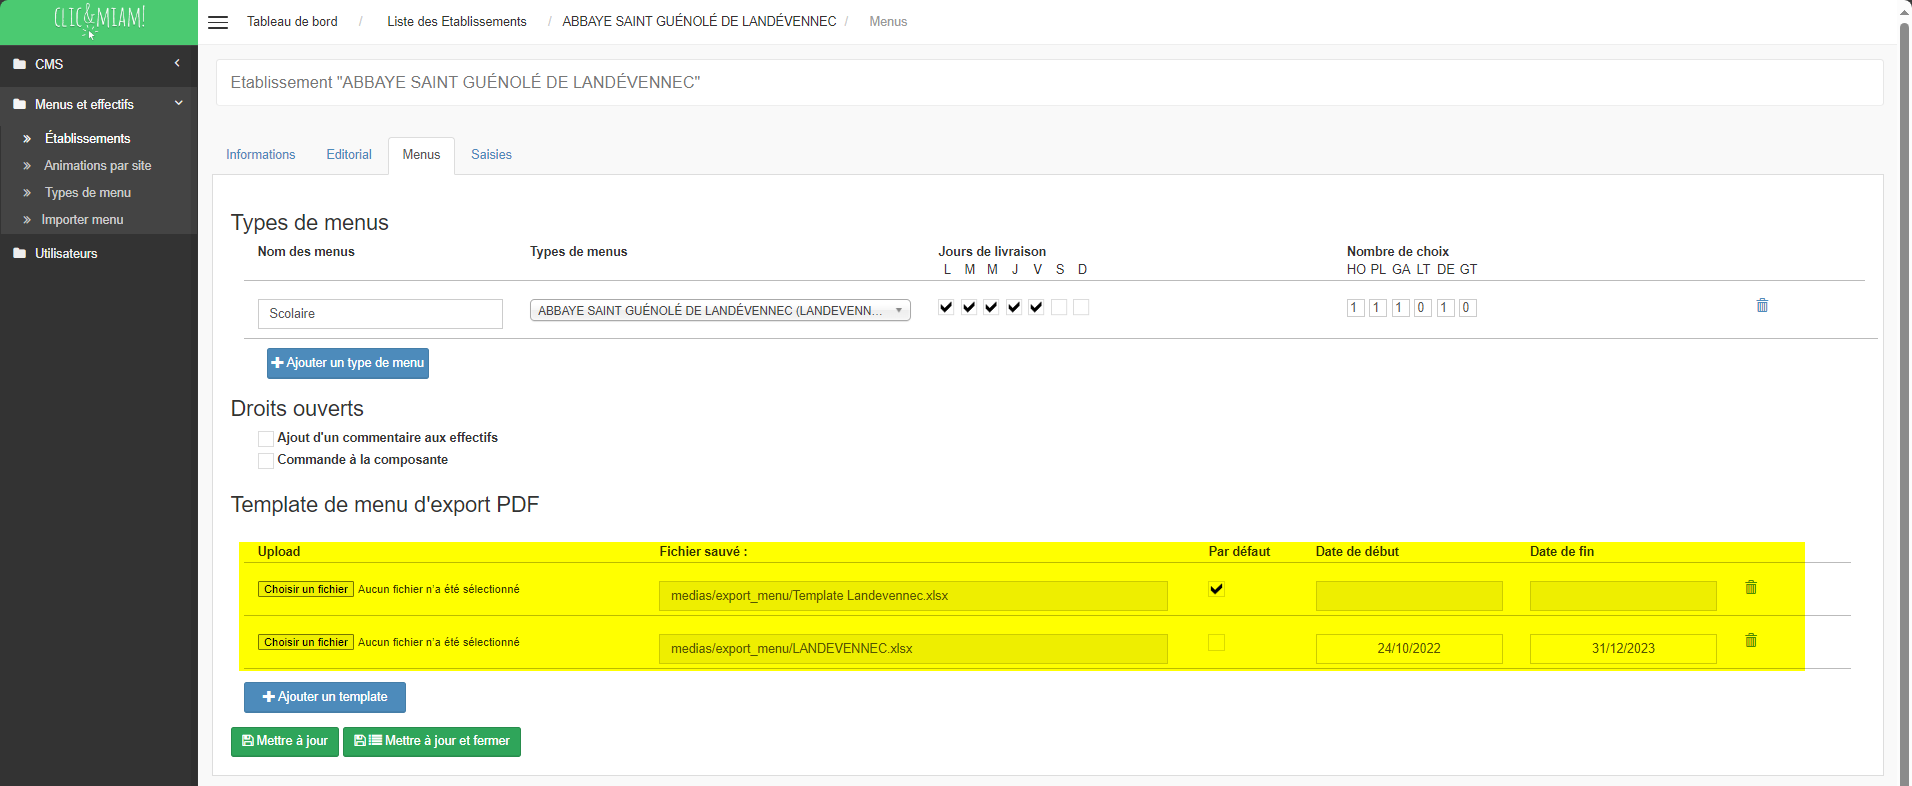Click Mettre à jour button
1912x786 pixels.
(285, 741)
